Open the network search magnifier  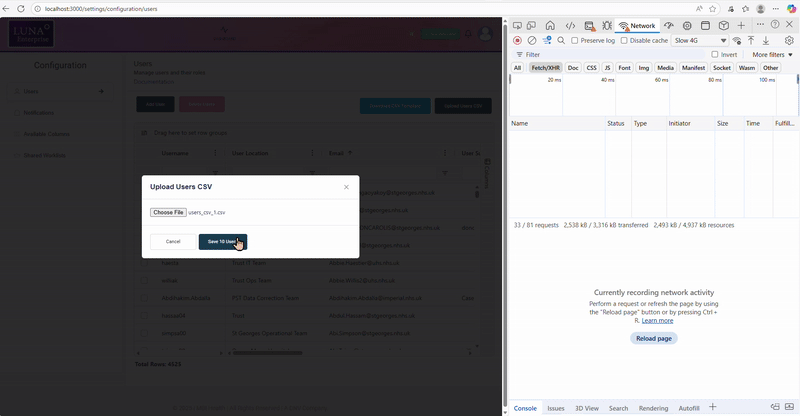click(561, 40)
